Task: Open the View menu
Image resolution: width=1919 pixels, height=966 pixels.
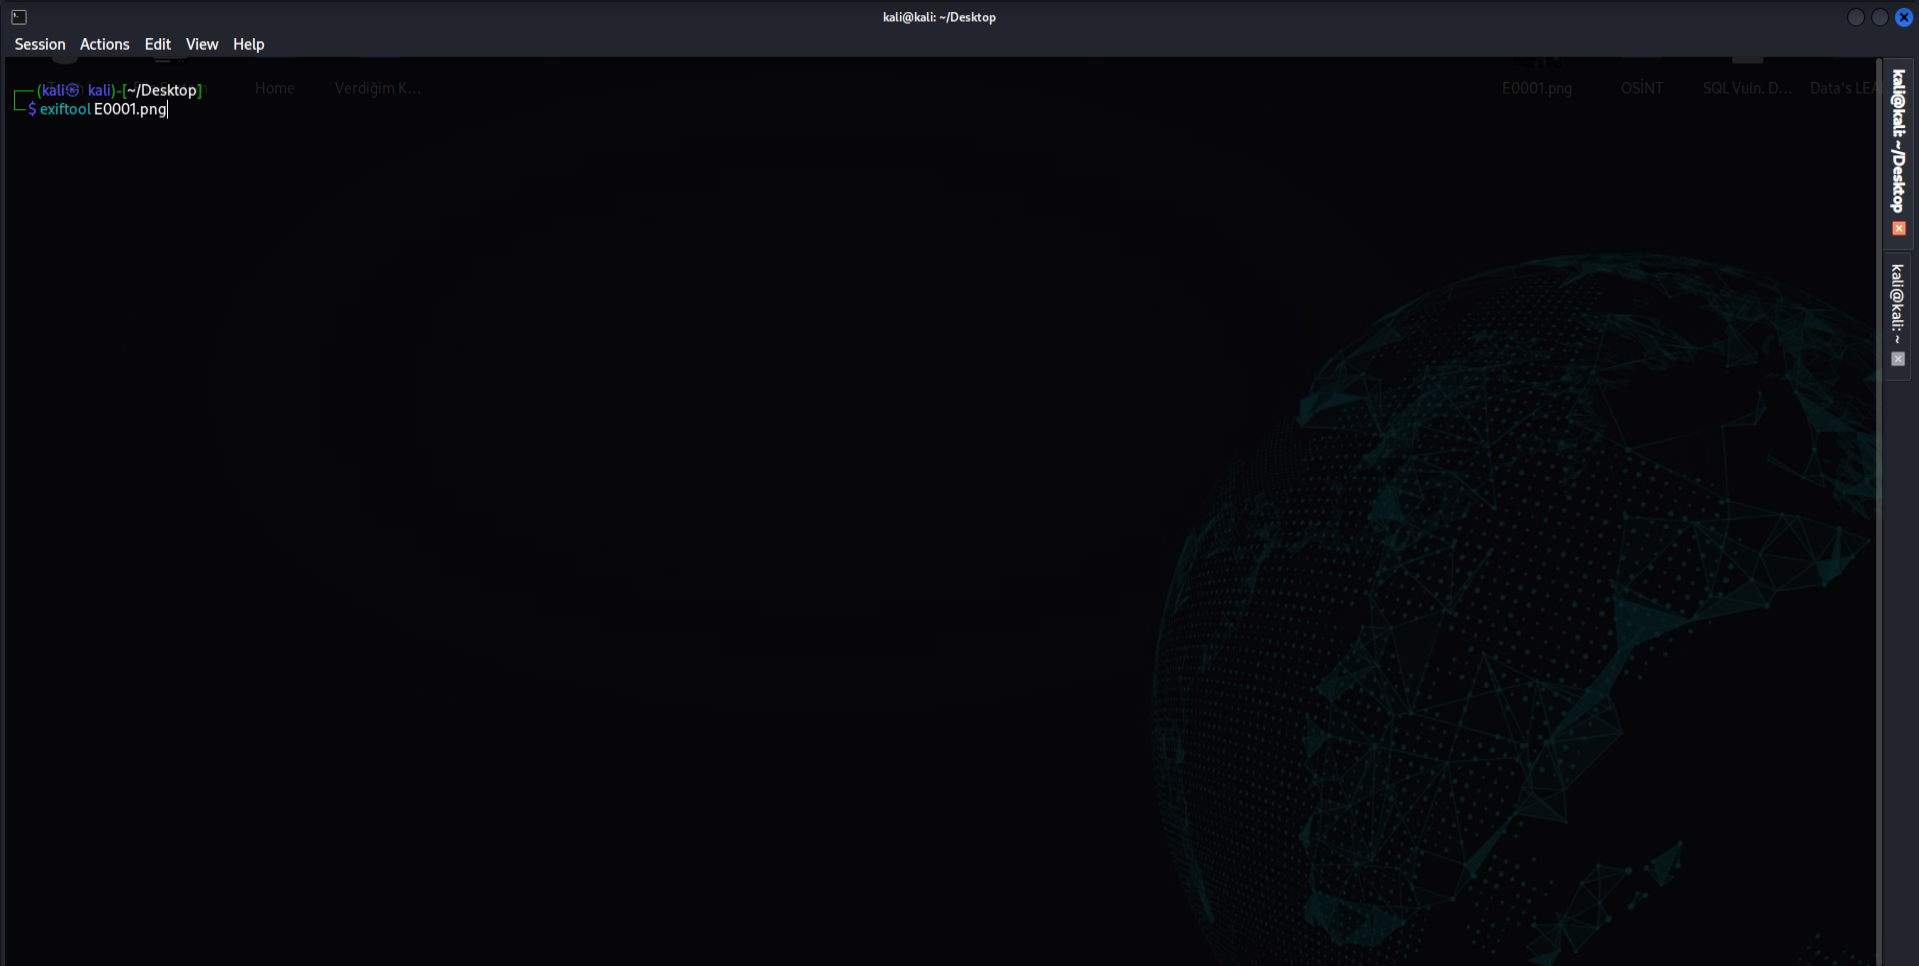Action: [202, 44]
